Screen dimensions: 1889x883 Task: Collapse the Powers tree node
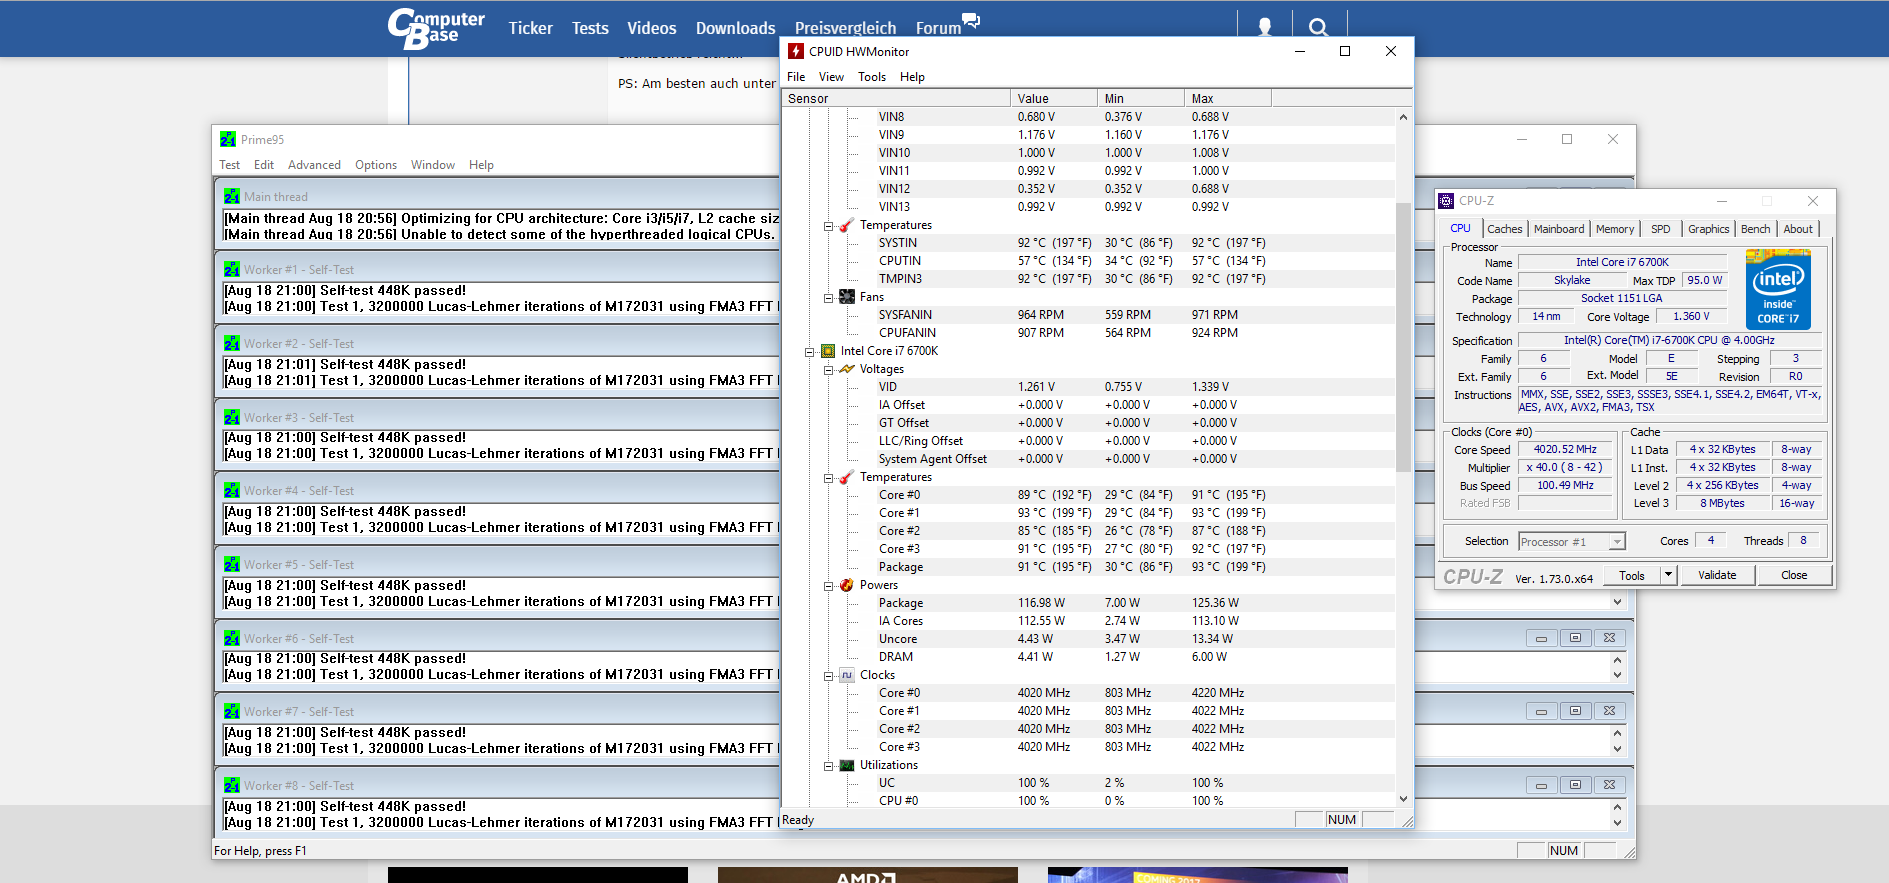[829, 586]
